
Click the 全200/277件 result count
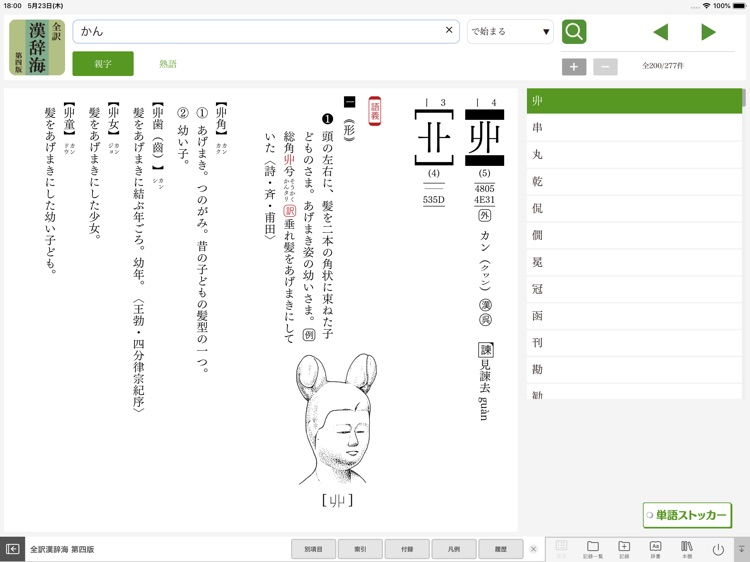coord(663,66)
